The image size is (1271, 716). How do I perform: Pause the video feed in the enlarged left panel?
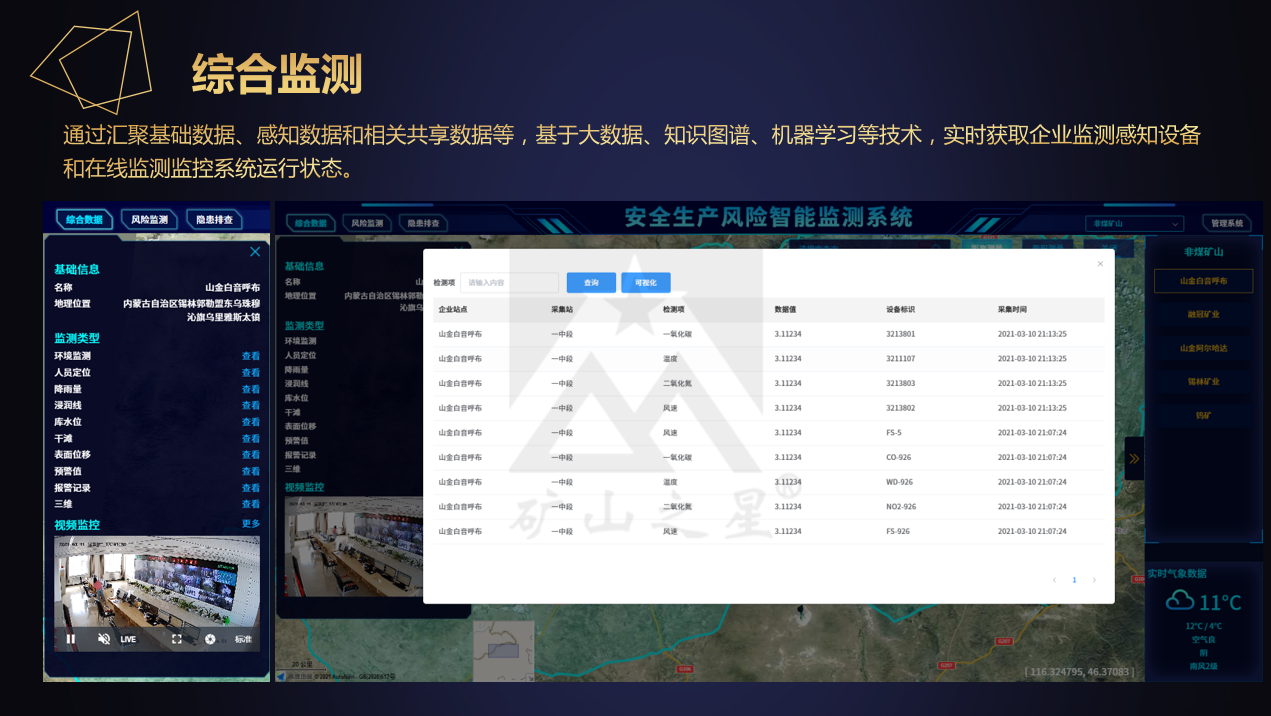(x=71, y=639)
